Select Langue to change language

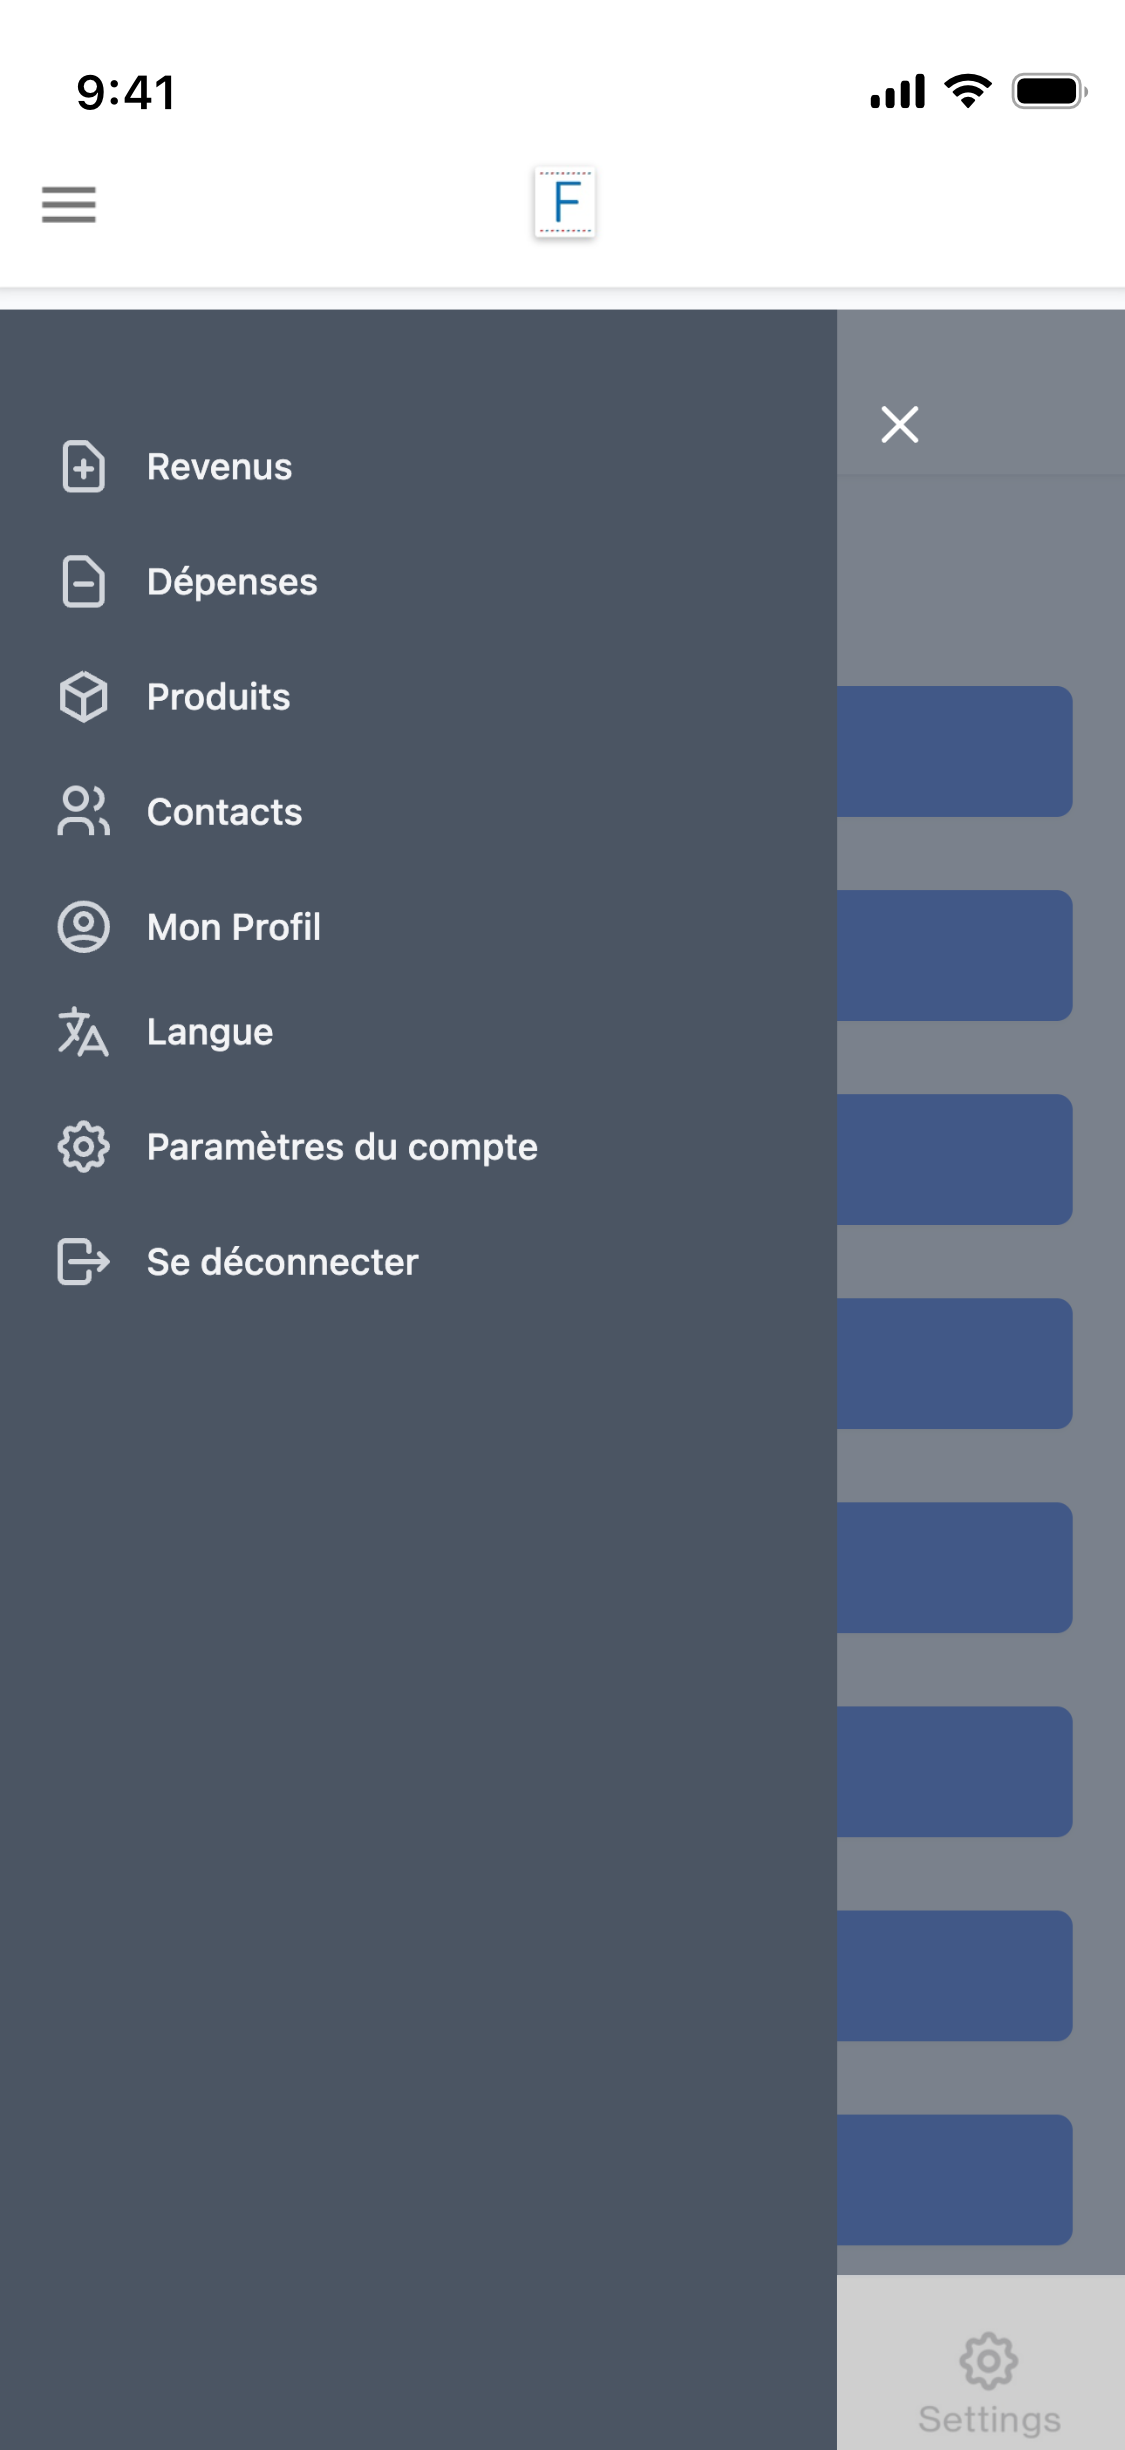[x=210, y=1032]
